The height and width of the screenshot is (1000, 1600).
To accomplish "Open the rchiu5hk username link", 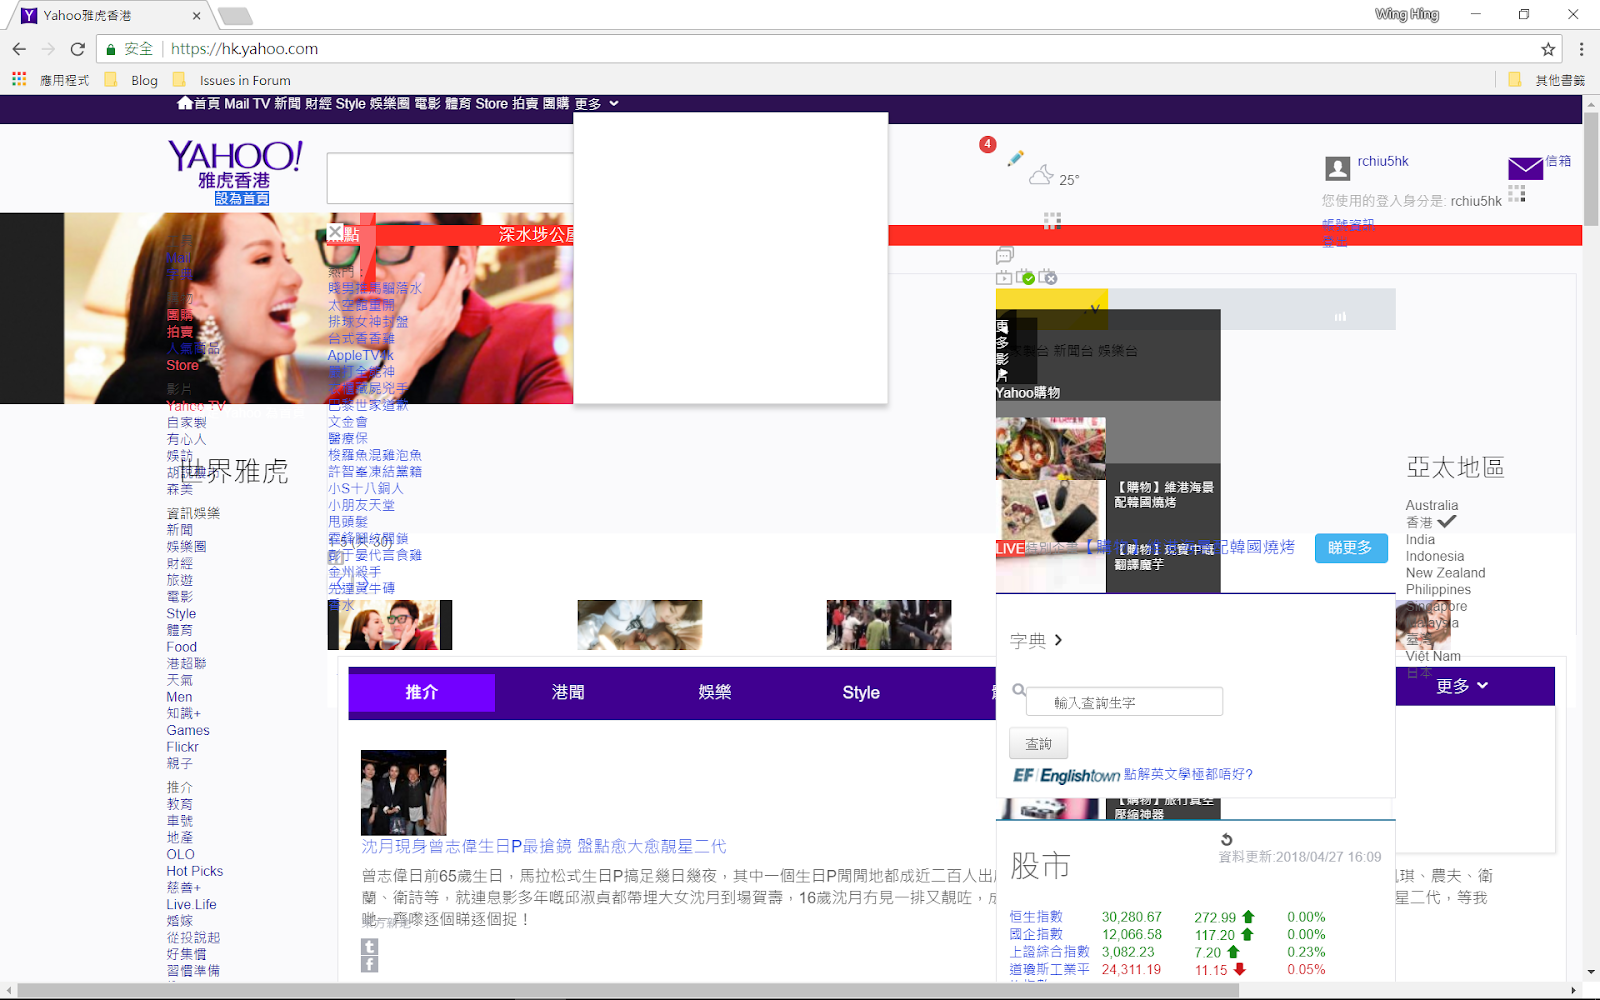I will (1383, 161).
